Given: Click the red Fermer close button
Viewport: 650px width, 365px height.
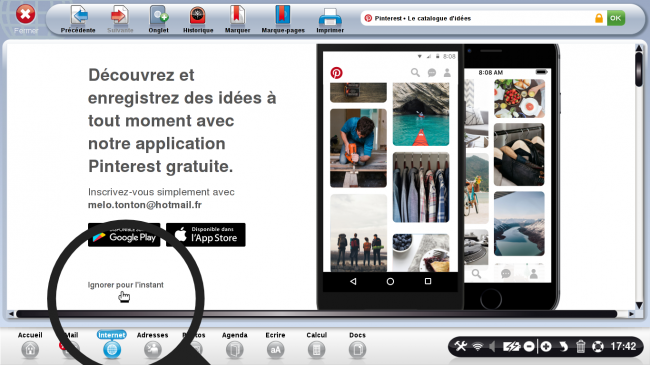Looking at the screenshot, I should [x=25, y=15].
